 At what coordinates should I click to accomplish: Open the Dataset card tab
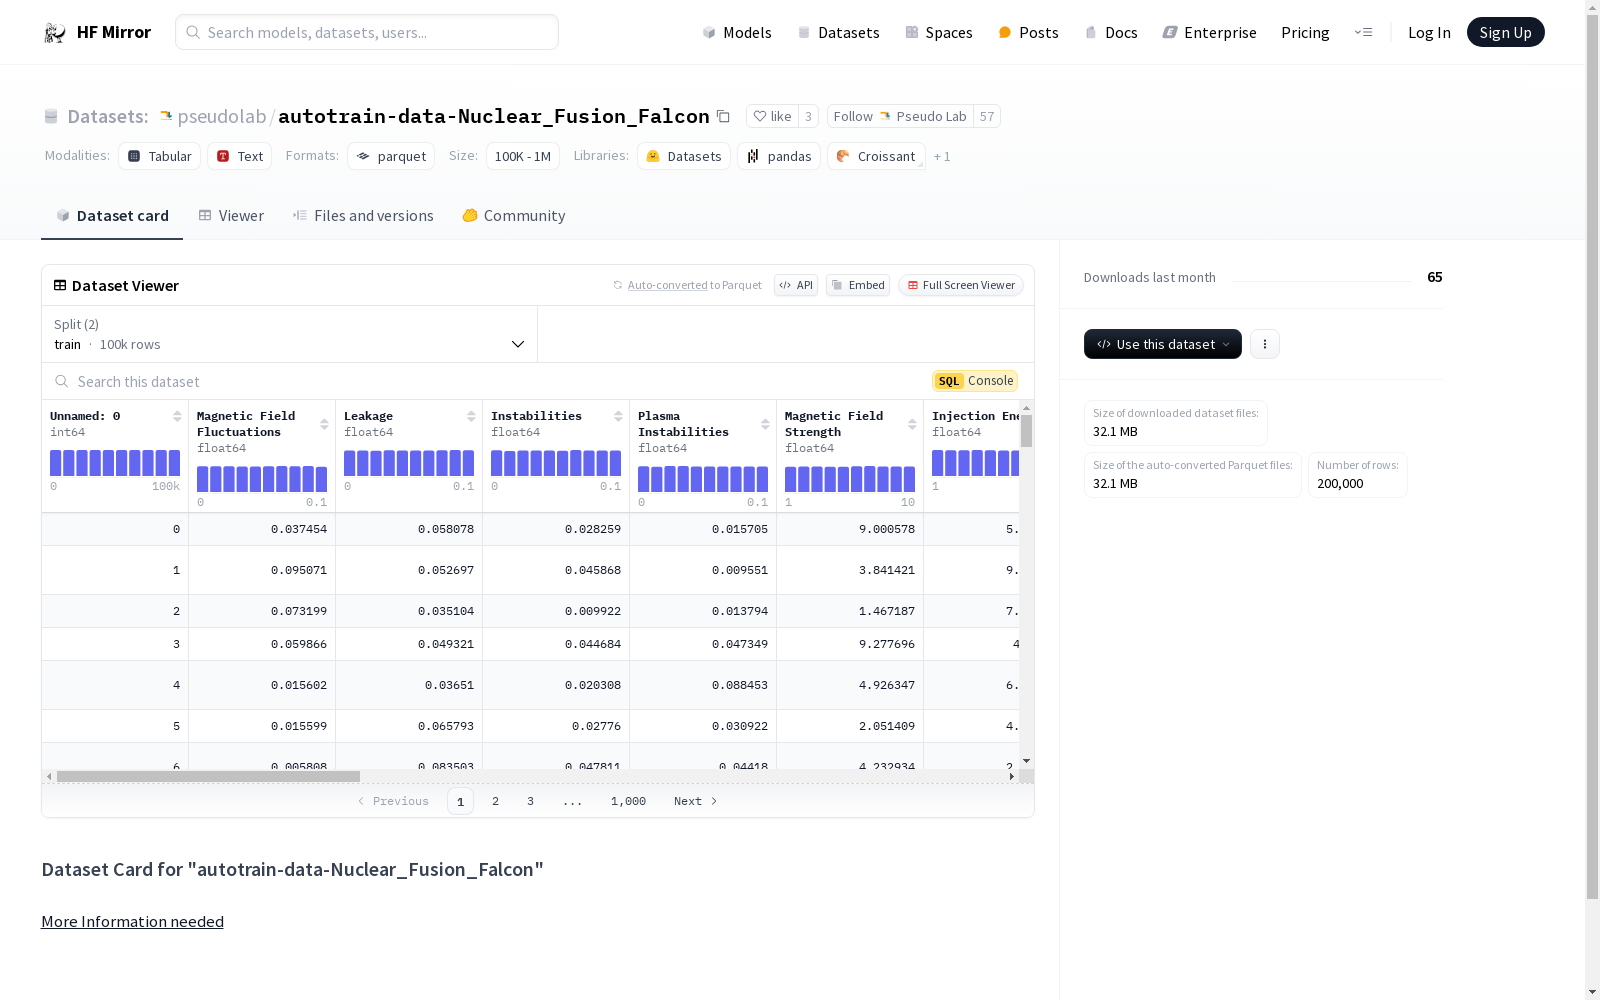coord(112,216)
